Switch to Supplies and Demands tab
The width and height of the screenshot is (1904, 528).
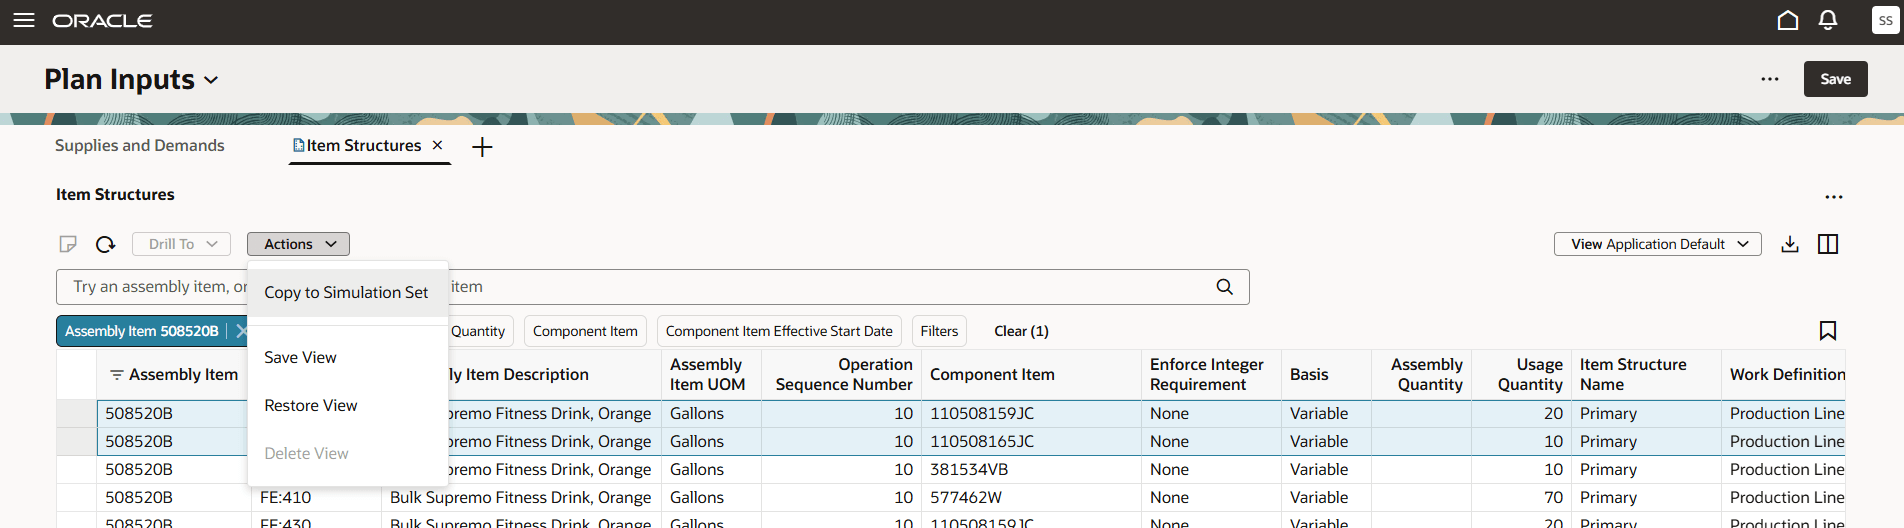139,145
